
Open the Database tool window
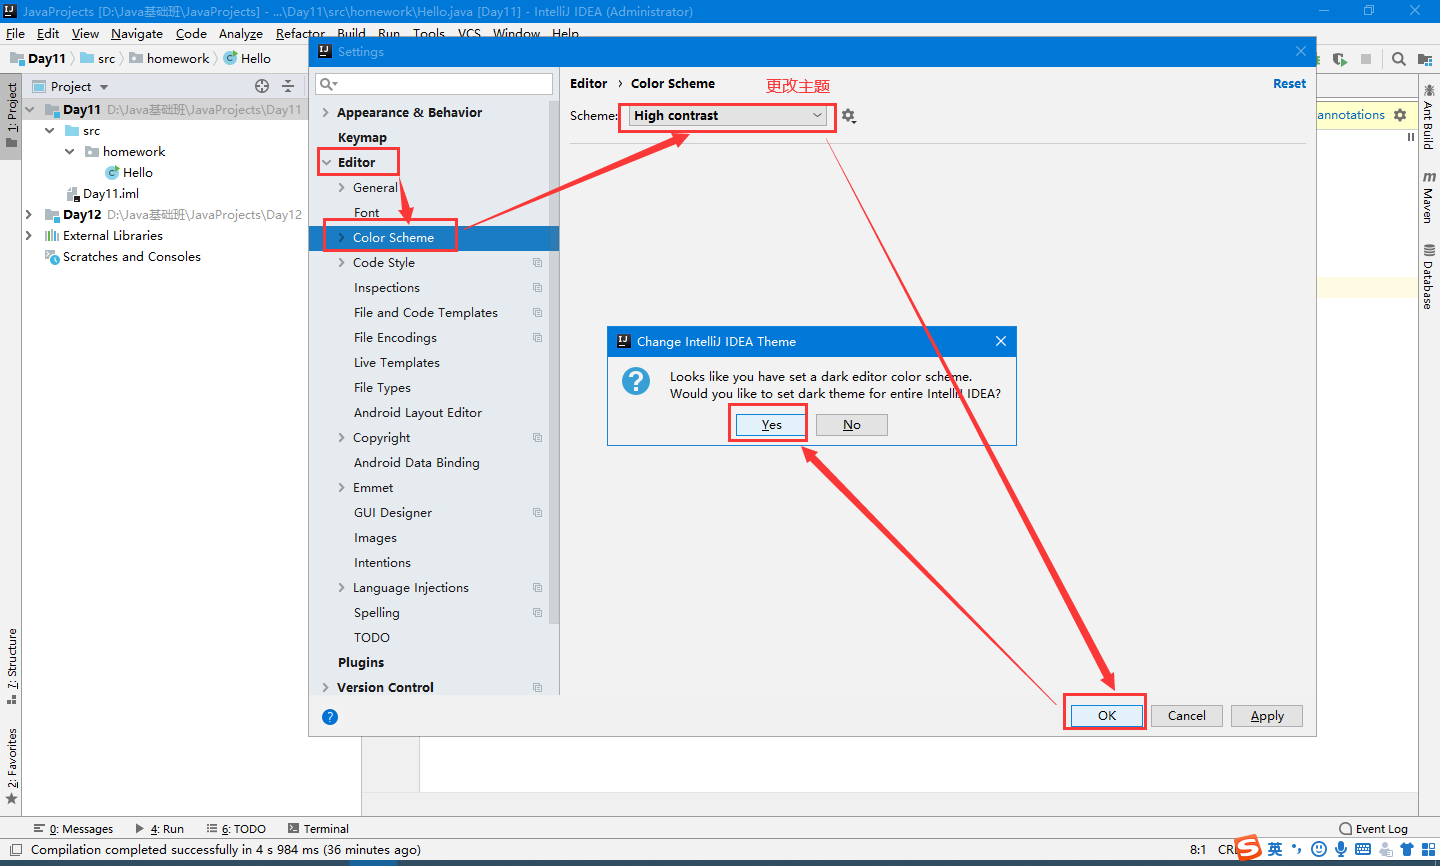coord(1429,277)
